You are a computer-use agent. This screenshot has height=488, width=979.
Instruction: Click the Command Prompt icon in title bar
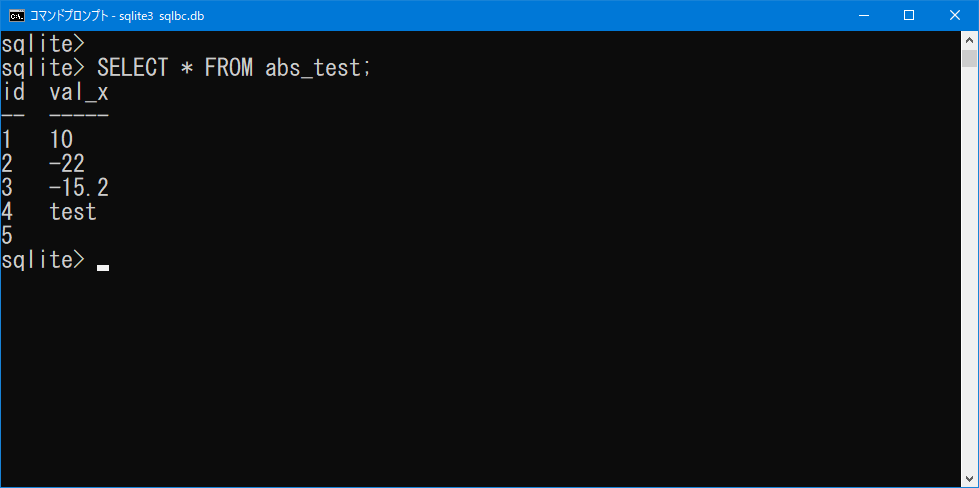point(17,16)
